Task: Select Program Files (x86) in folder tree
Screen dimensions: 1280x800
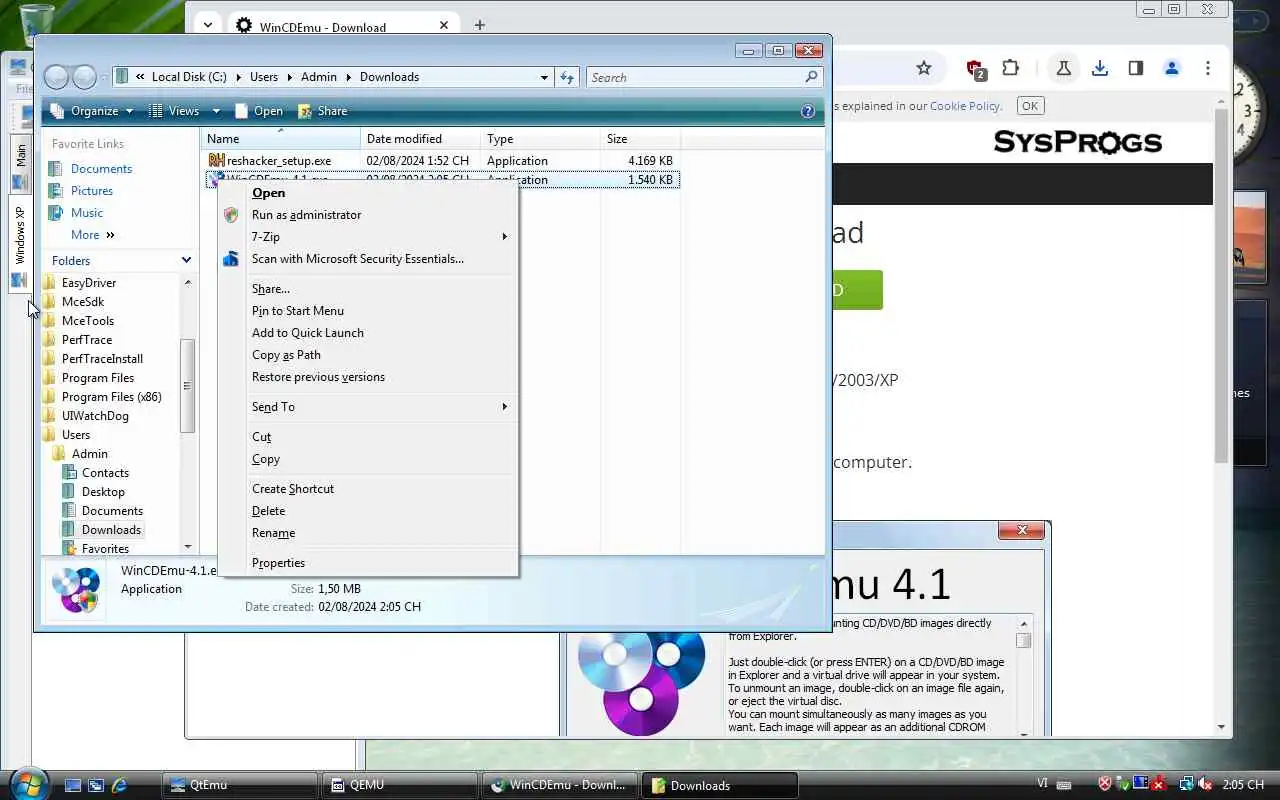Action: [x=111, y=397]
